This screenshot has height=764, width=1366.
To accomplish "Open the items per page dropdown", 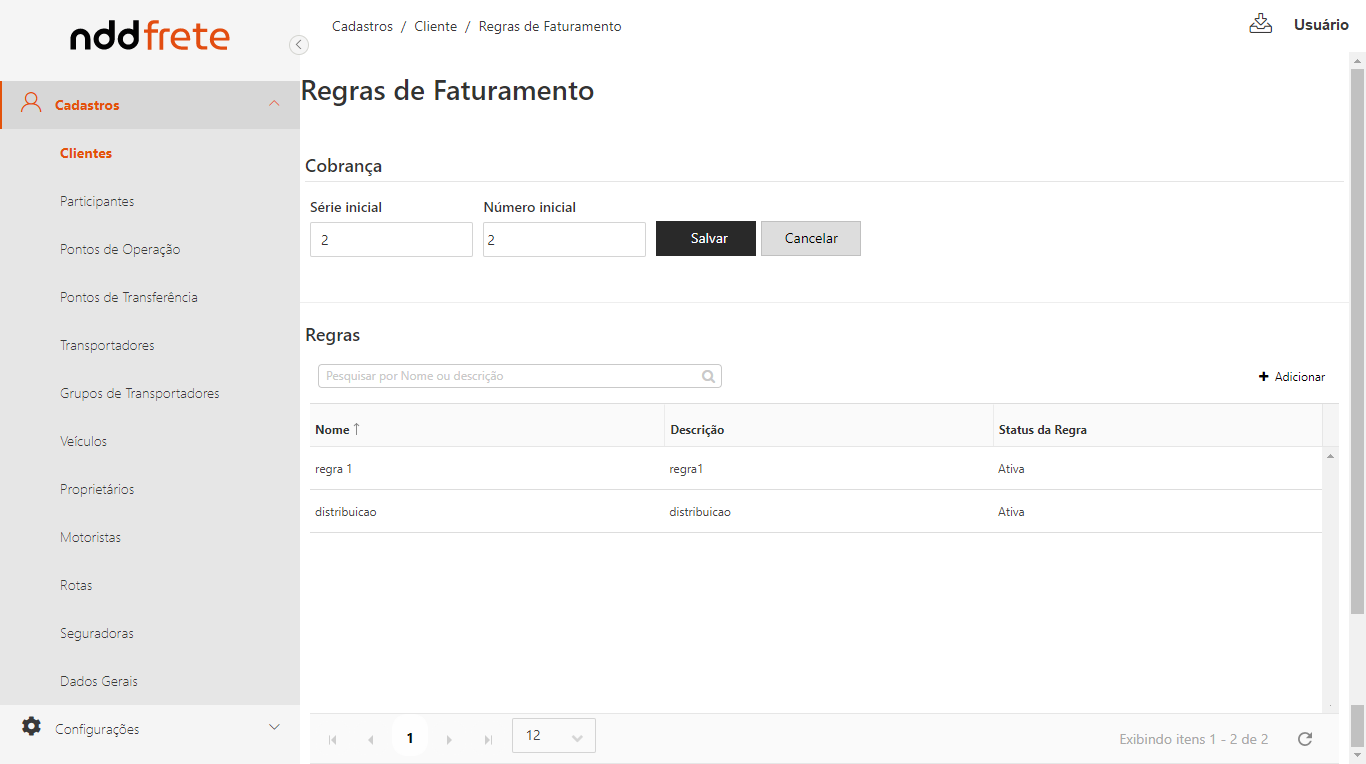I will point(554,736).
